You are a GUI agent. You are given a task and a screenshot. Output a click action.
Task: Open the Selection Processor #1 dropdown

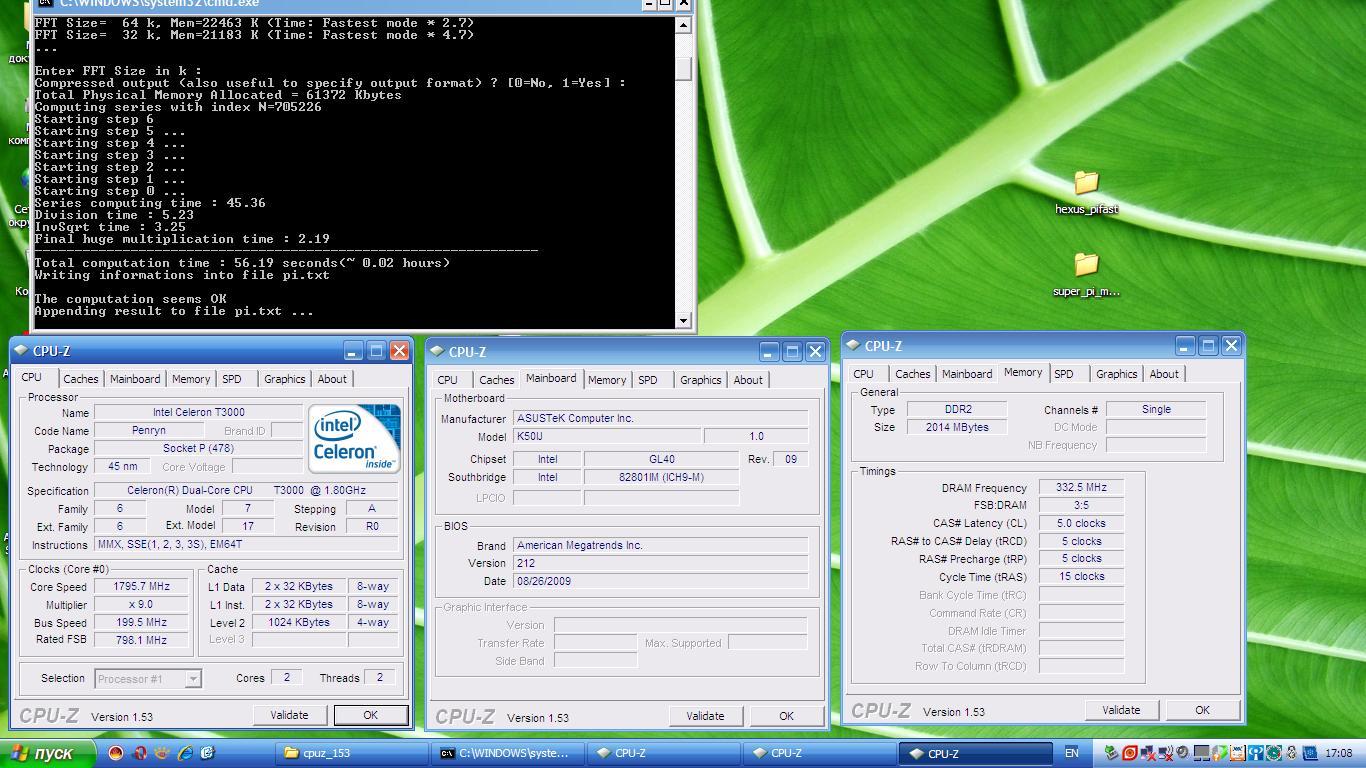coord(148,679)
